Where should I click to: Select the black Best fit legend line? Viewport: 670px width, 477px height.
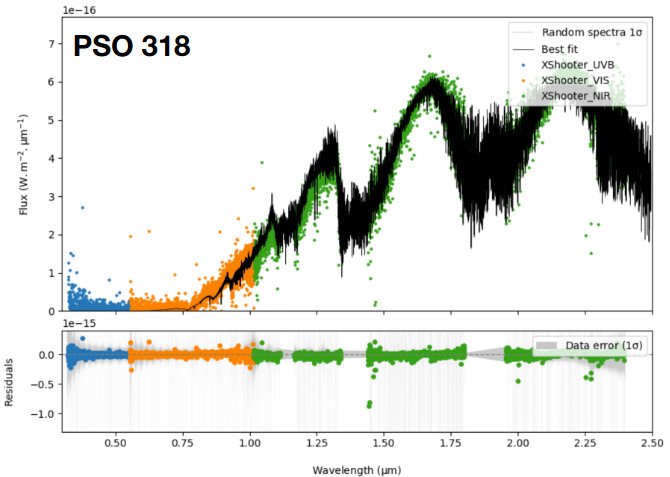tap(522, 48)
